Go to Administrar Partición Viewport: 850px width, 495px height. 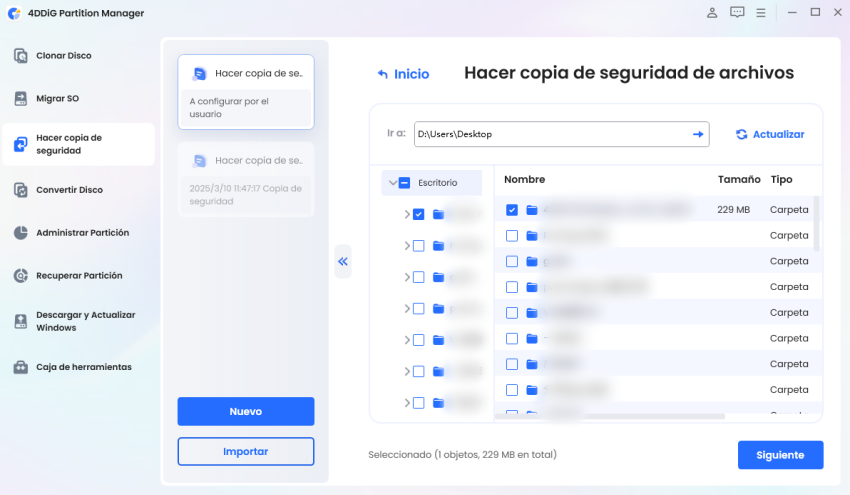click(x=82, y=233)
